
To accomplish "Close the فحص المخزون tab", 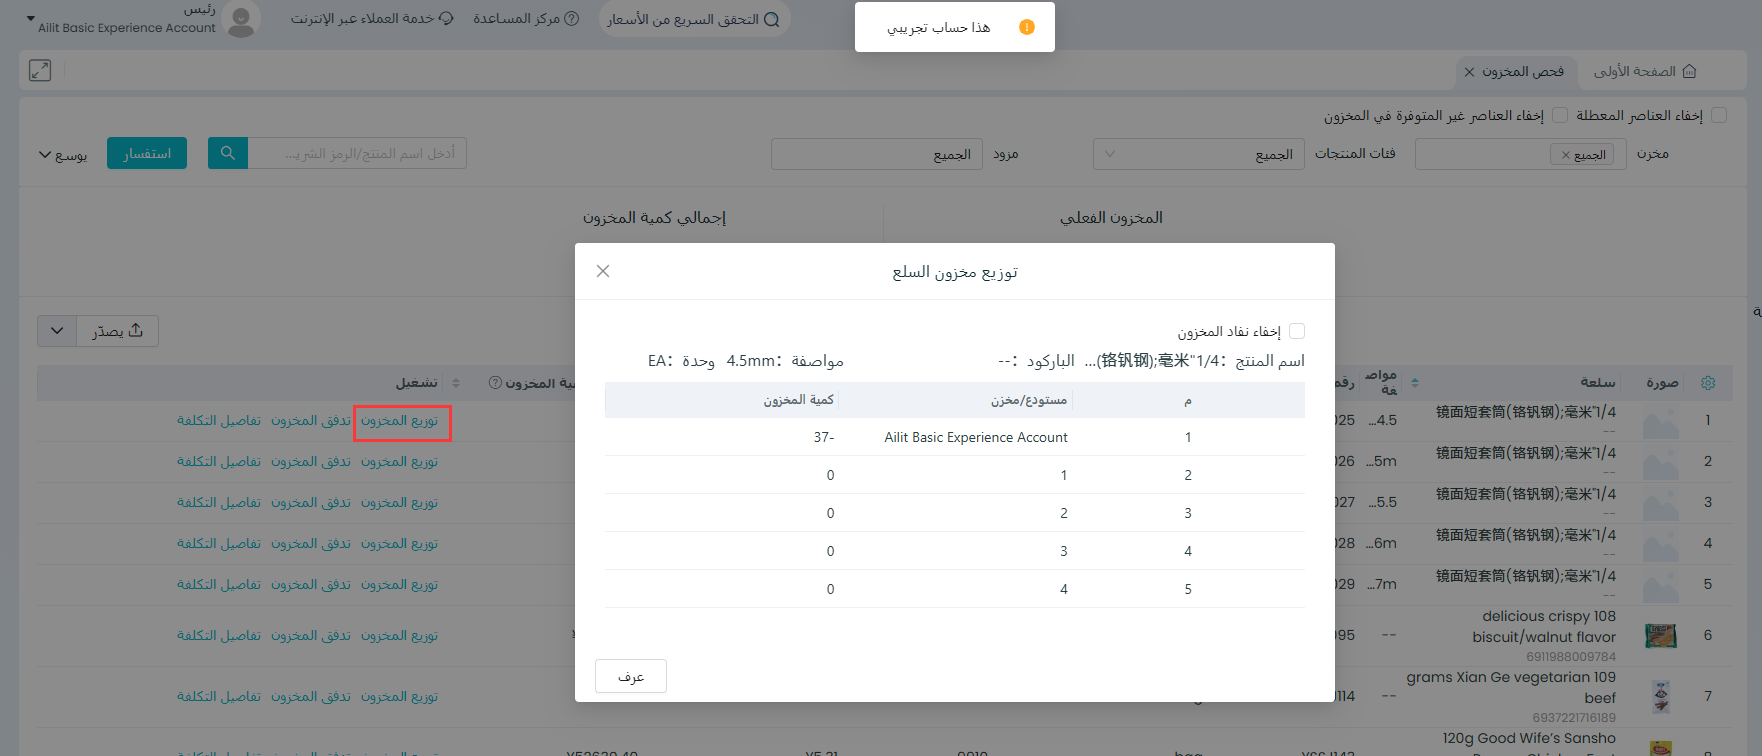I will pyautogui.click(x=1469, y=72).
